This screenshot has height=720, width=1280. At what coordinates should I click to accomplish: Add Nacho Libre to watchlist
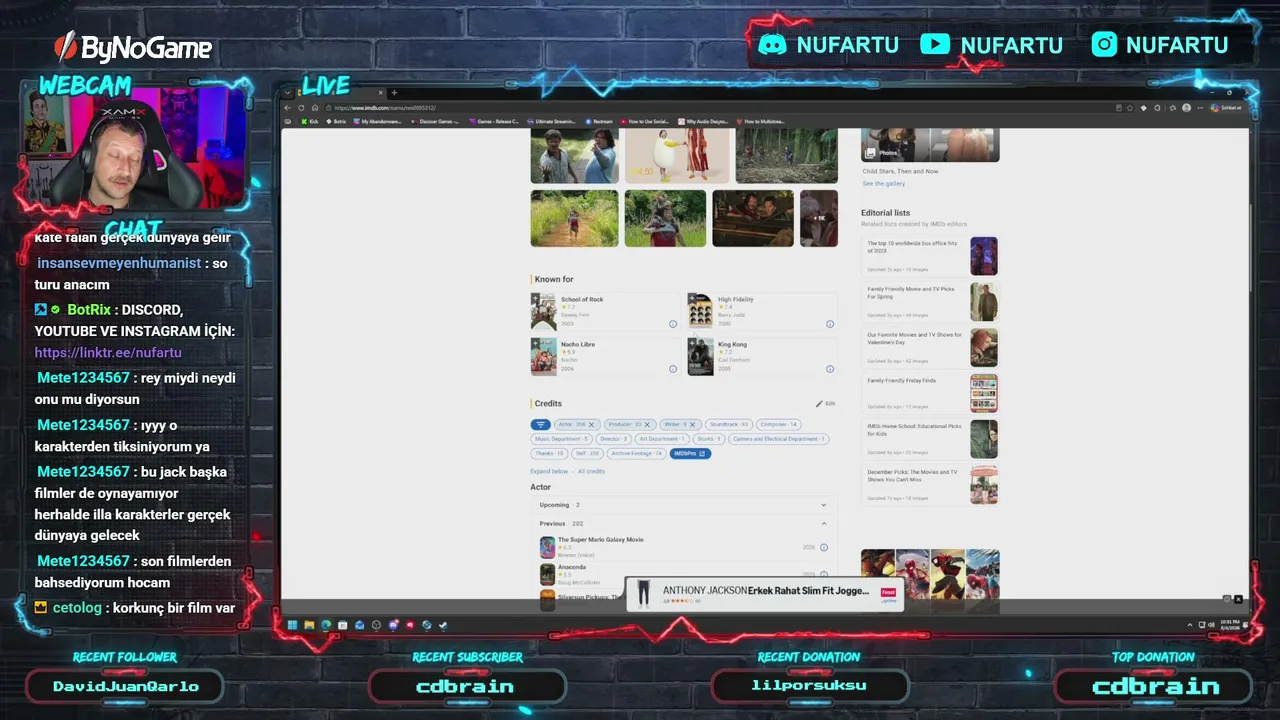534,343
